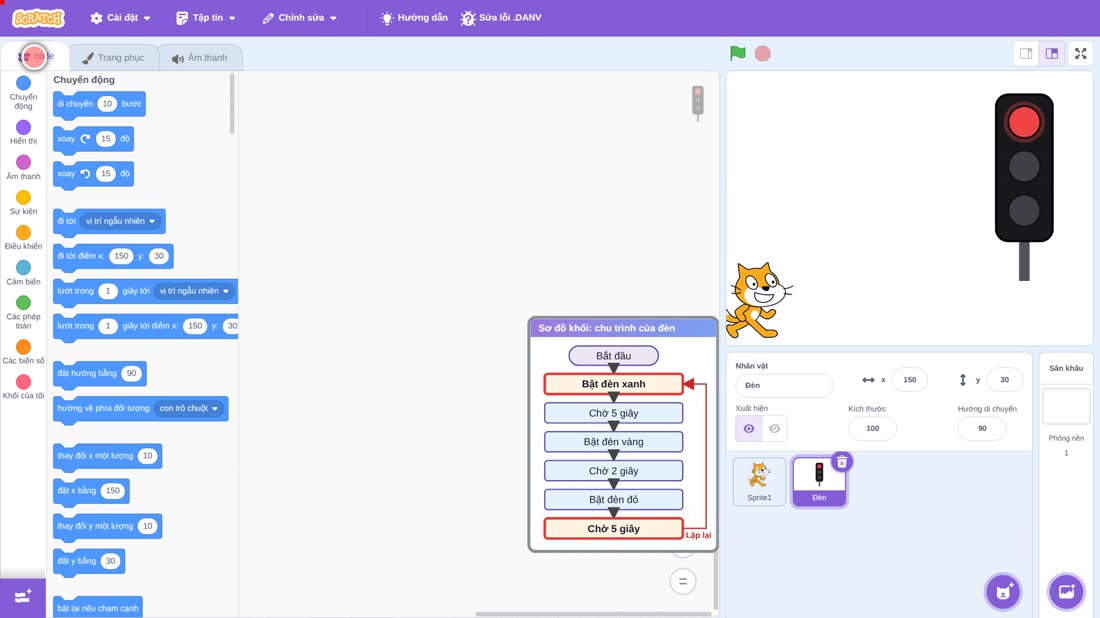Delete the Đèn sprite with trash icon
The image size is (1100, 618).
(x=842, y=462)
